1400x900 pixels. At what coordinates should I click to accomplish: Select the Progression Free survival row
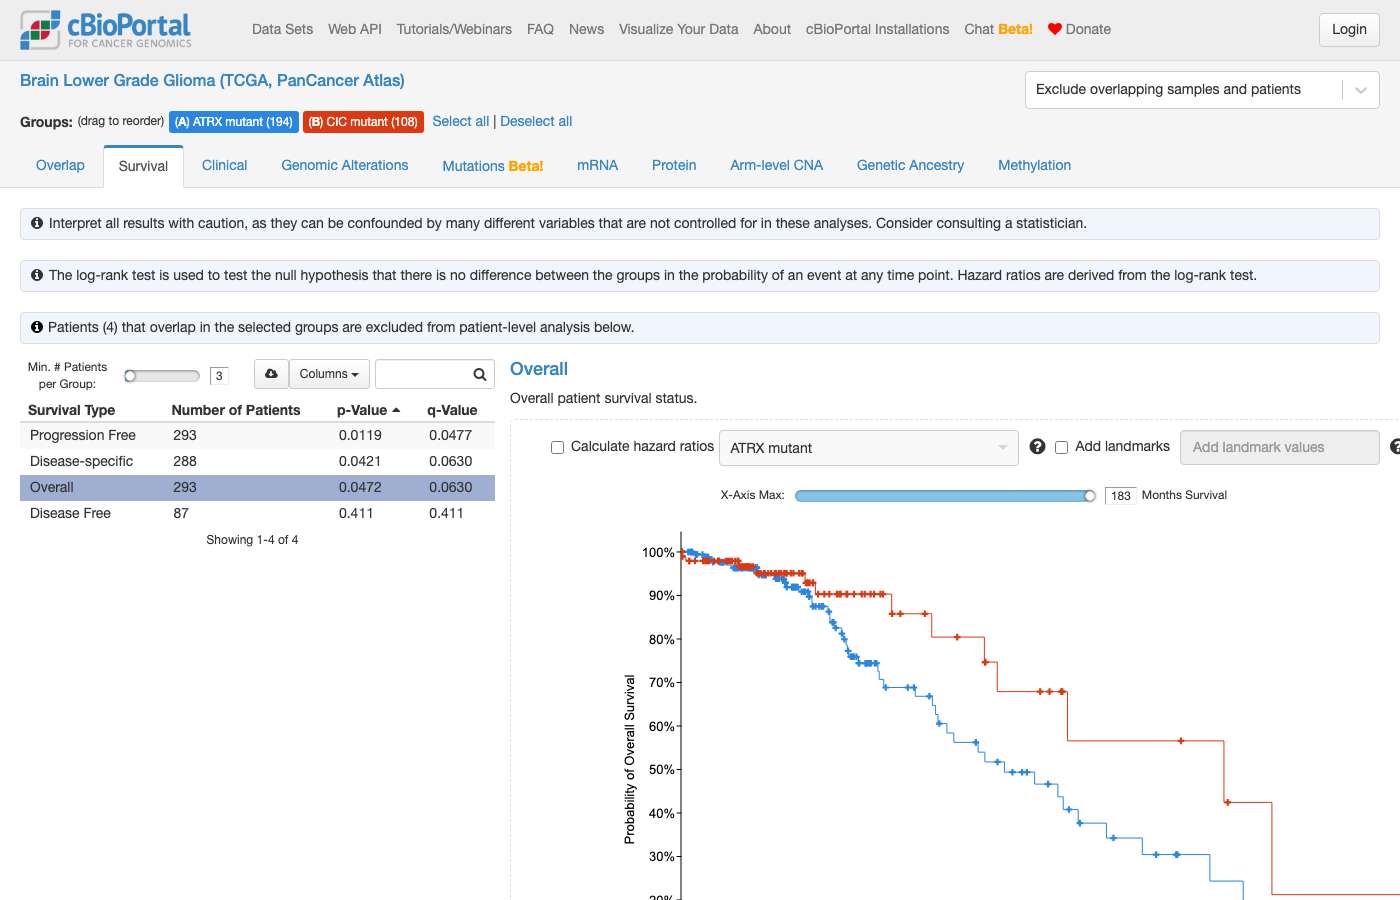[x=257, y=436]
